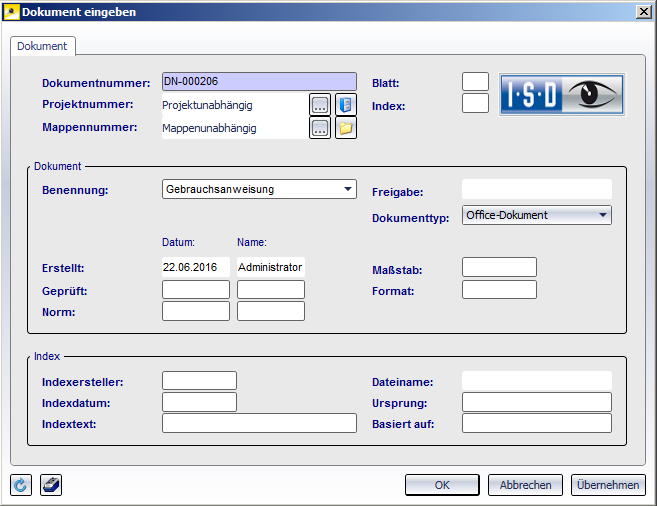Focus the Indextext input field

[259, 423]
